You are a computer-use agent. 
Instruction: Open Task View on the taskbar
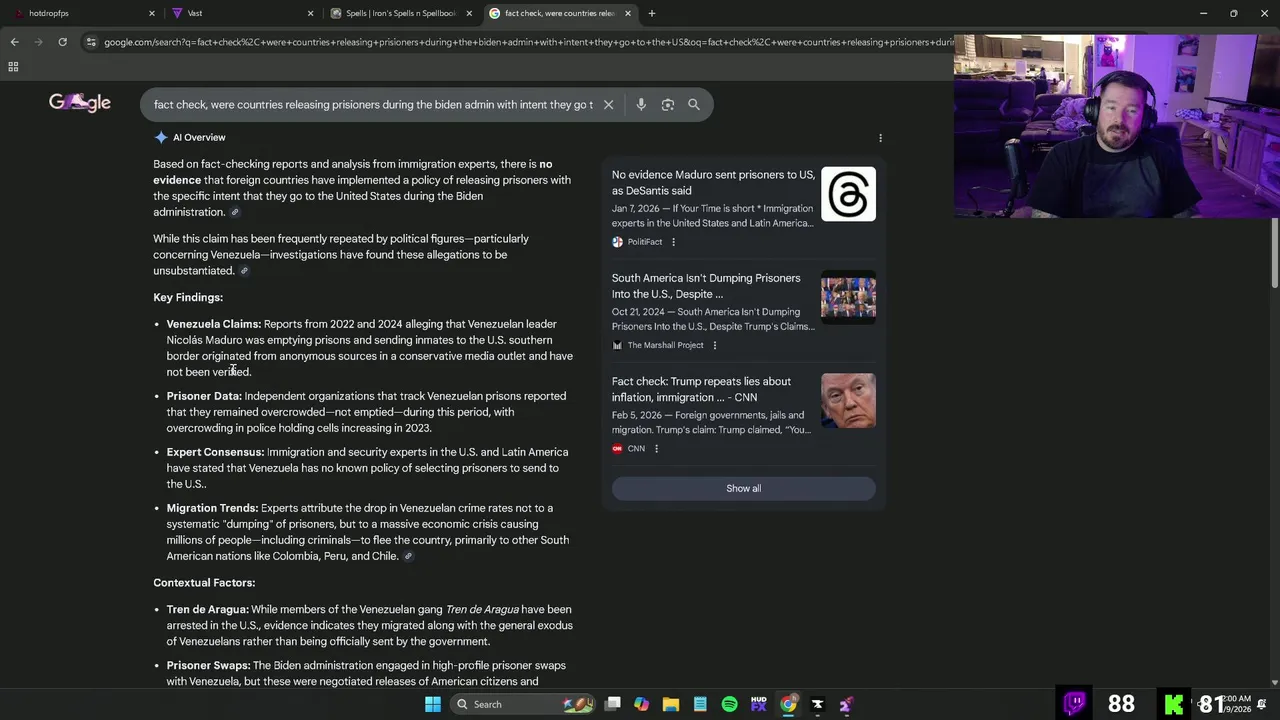tap(613, 704)
